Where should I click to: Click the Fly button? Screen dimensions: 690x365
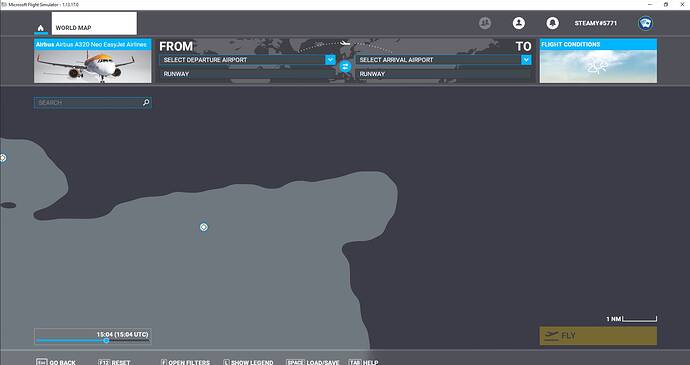[598, 336]
